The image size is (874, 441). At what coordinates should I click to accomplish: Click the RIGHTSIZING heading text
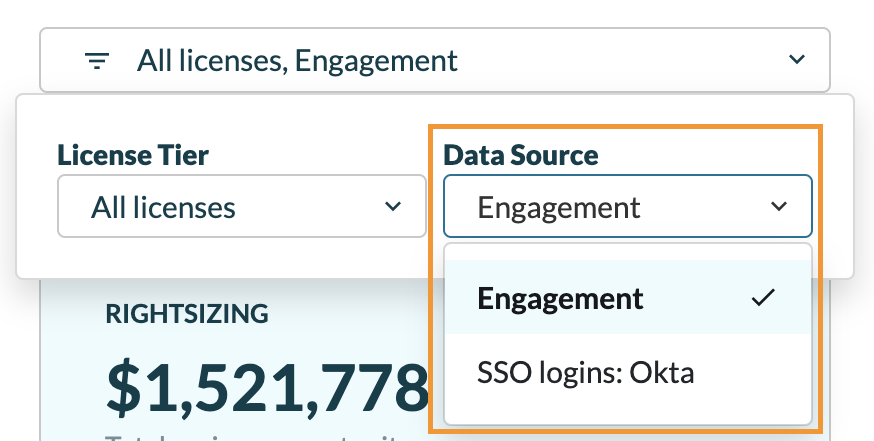[187, 314]
